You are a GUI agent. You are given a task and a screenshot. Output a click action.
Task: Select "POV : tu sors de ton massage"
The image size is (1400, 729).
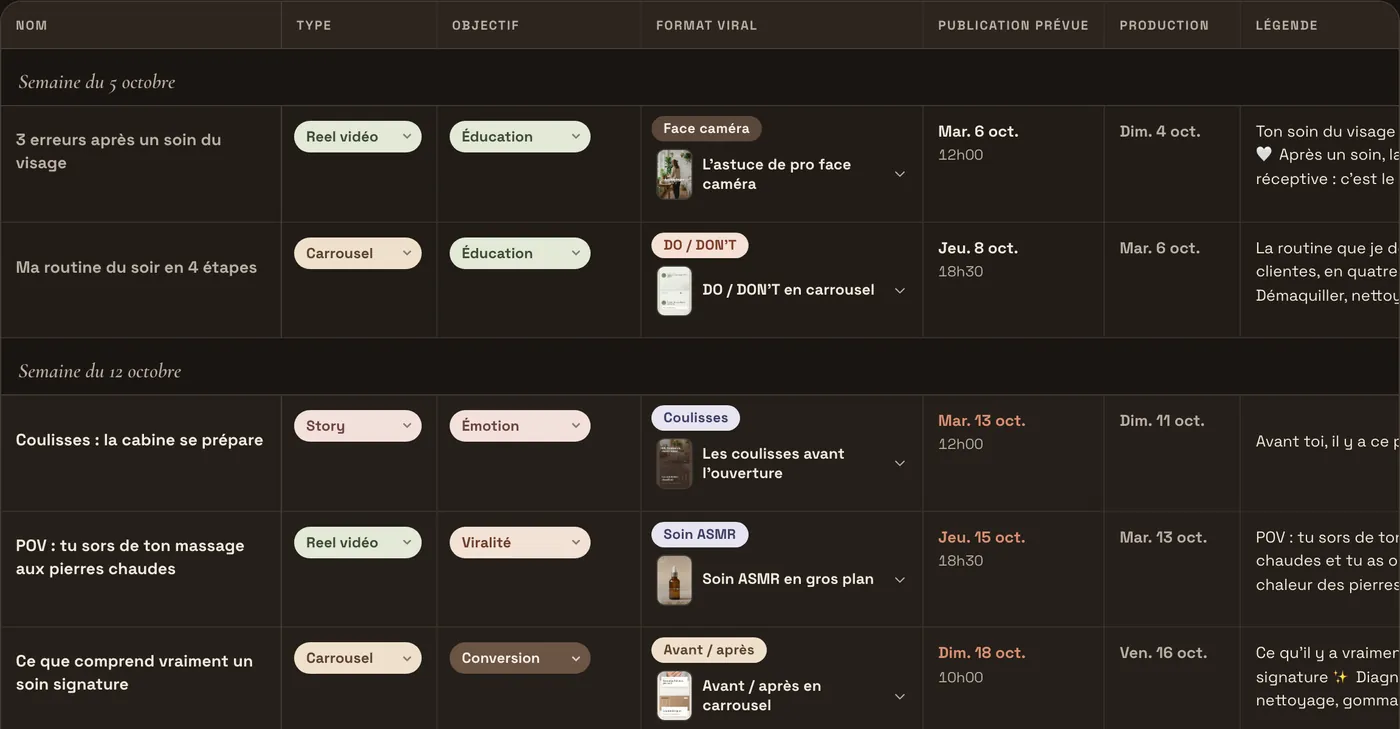coord(130,557)
